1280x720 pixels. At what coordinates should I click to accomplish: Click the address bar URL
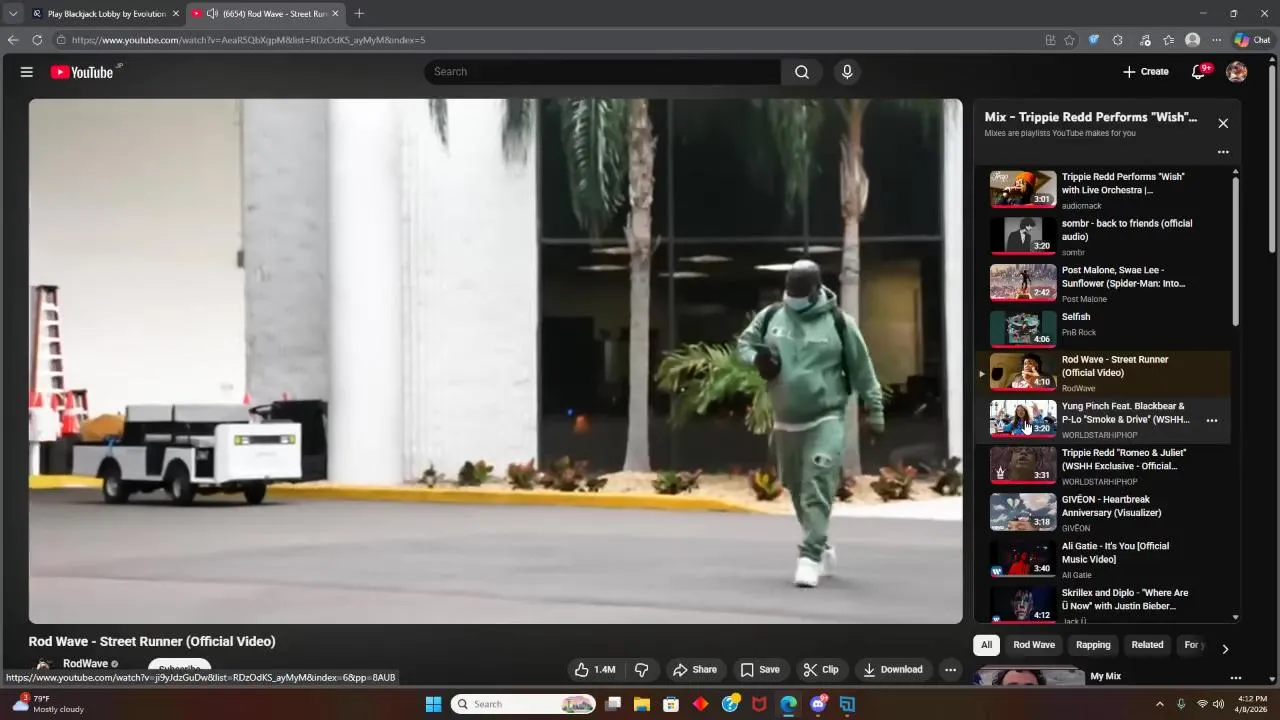click(248, 40)
